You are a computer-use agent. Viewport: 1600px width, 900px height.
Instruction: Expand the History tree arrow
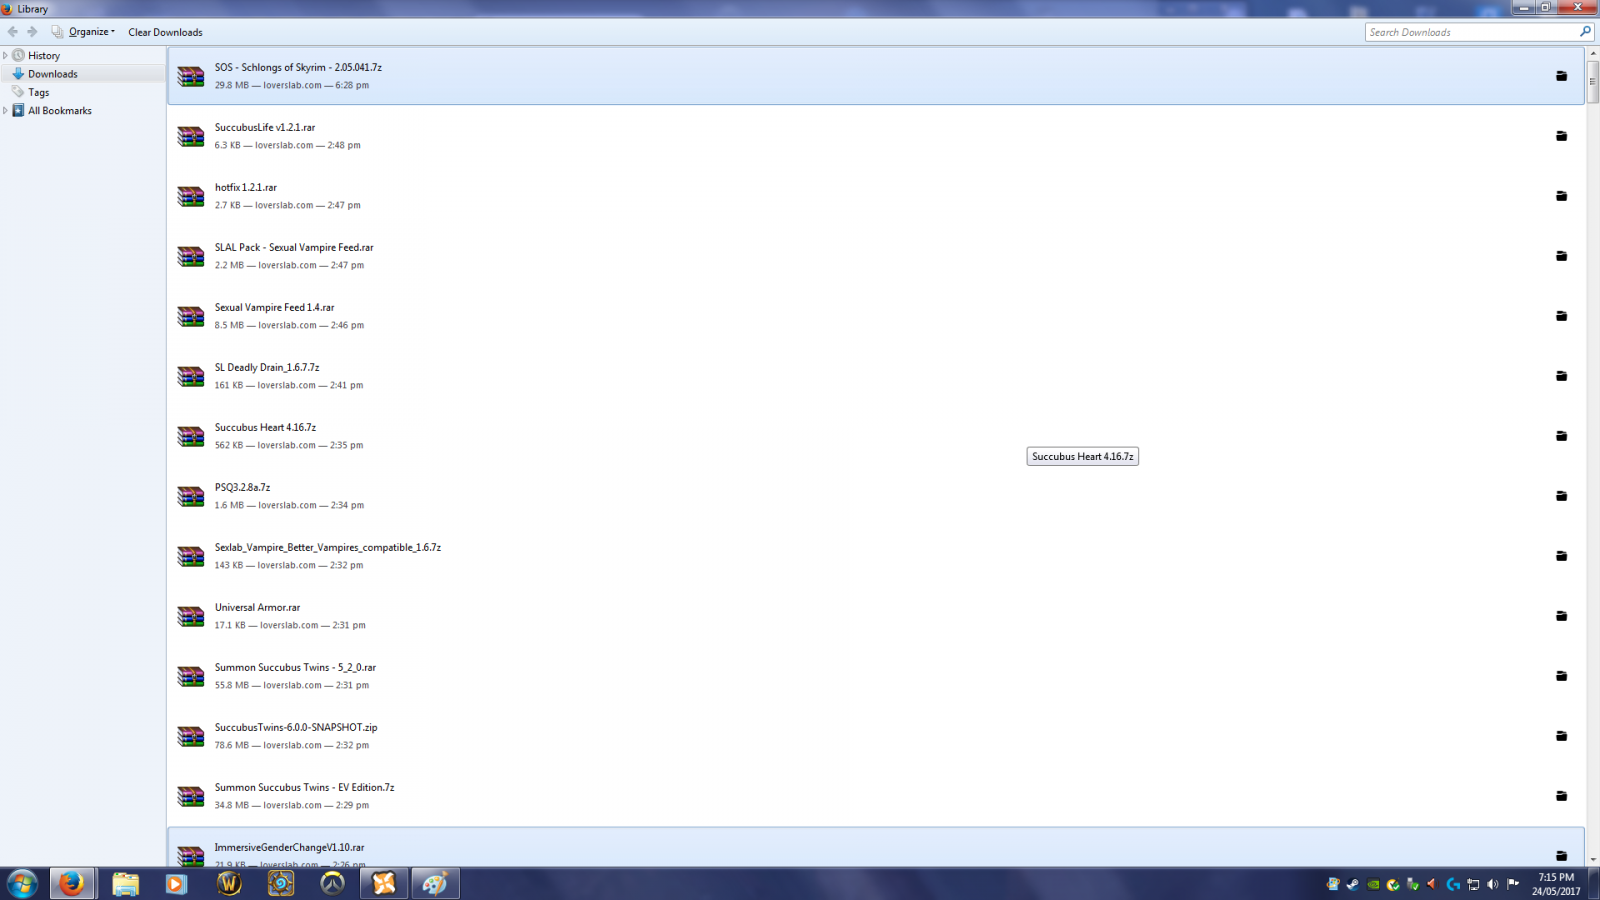coord(5,56)
